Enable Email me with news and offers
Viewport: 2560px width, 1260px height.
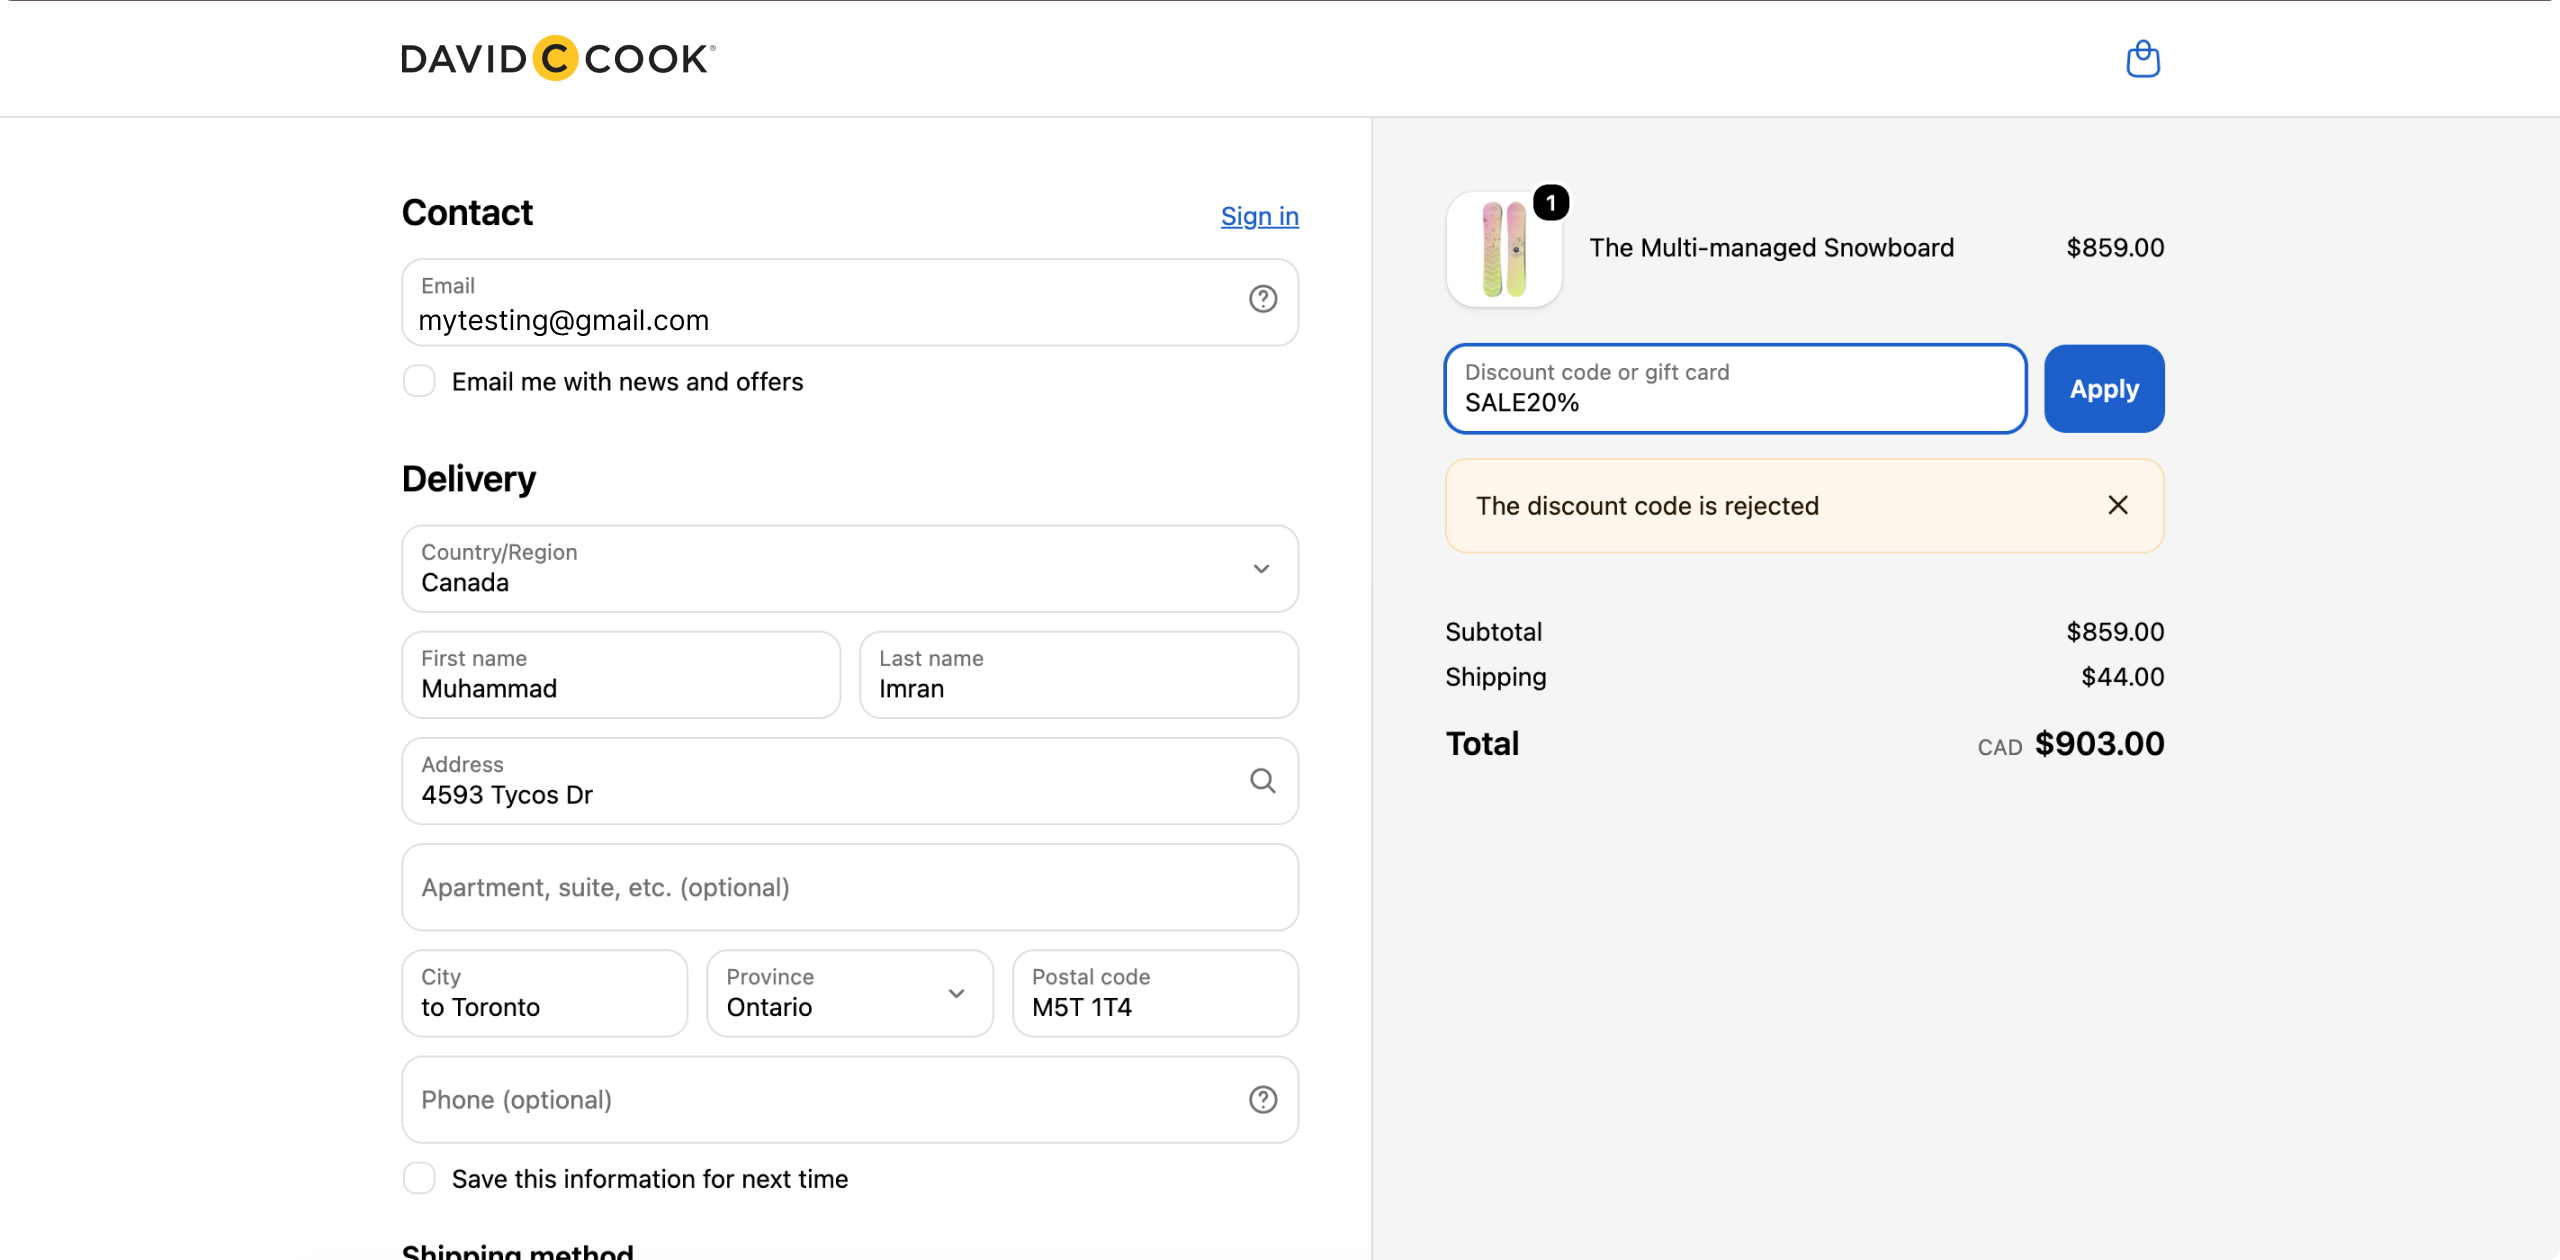click(x=419, y=381)
